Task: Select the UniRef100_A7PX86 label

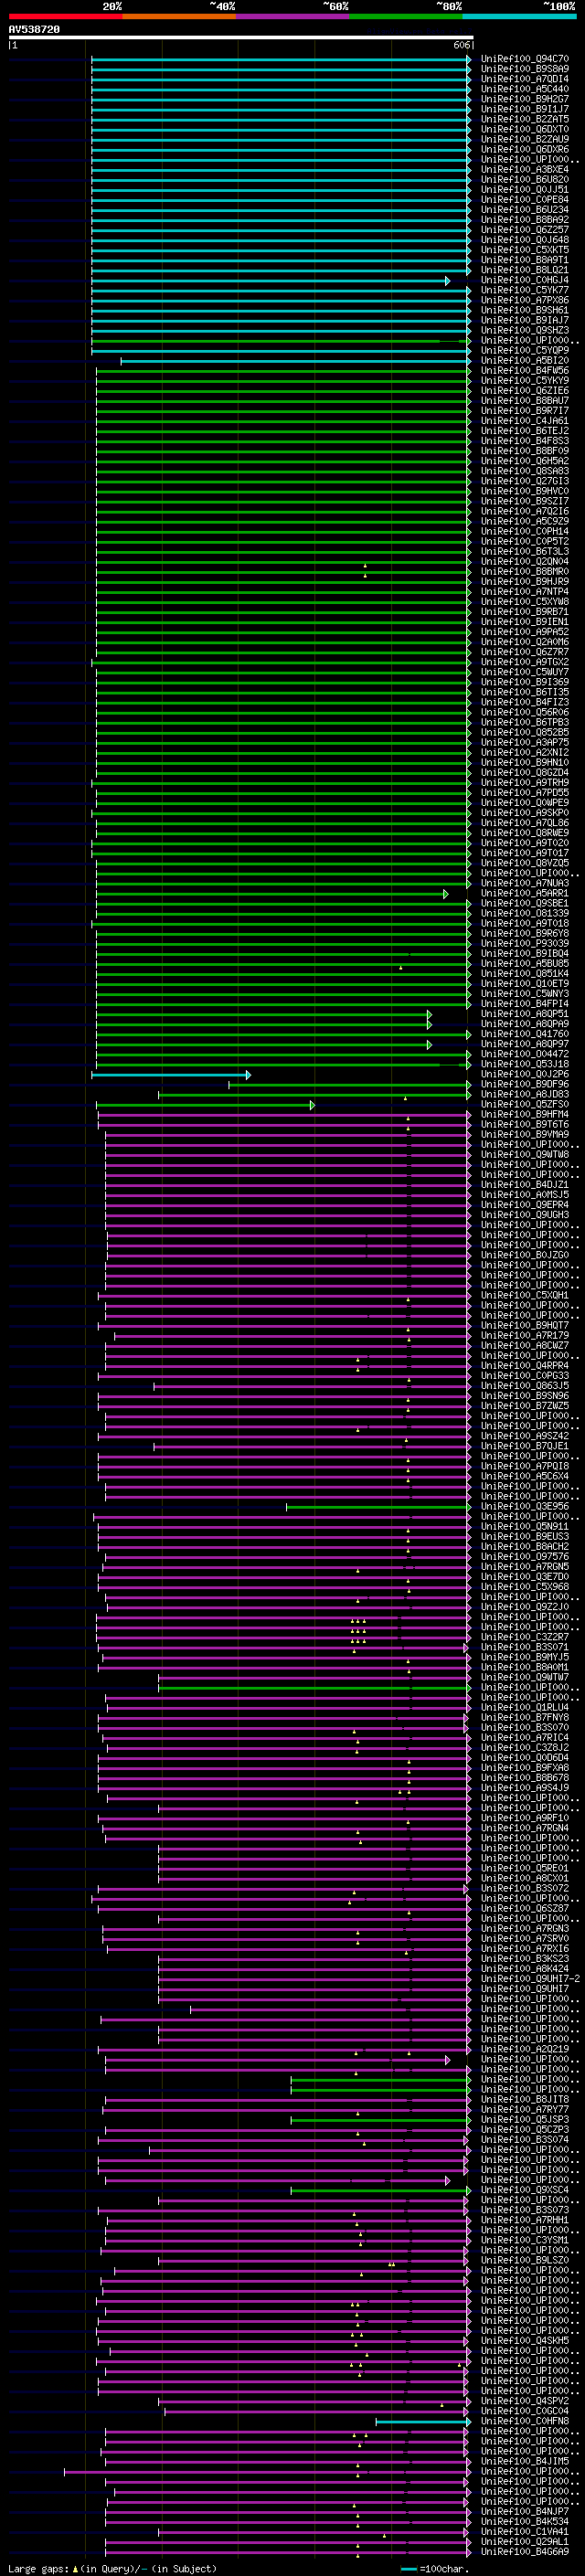Action: pyautogui.click(x=525, y=300)
